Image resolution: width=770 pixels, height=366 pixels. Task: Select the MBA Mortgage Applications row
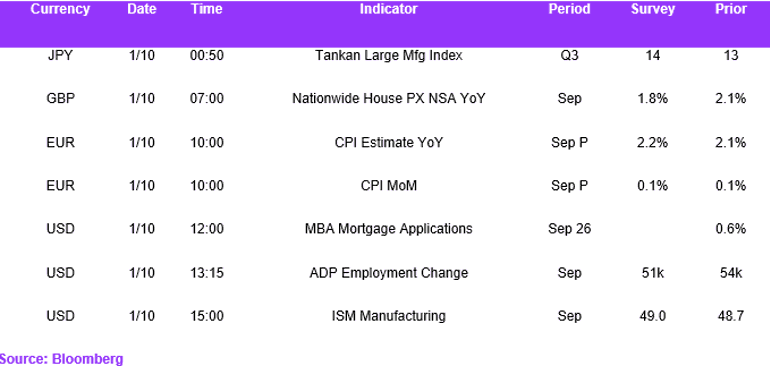(385, 229)
